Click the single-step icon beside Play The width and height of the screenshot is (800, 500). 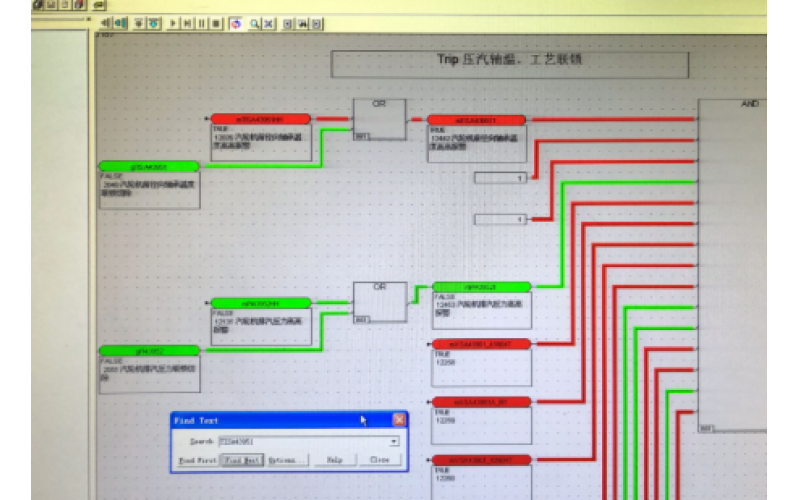pos(188,22)
